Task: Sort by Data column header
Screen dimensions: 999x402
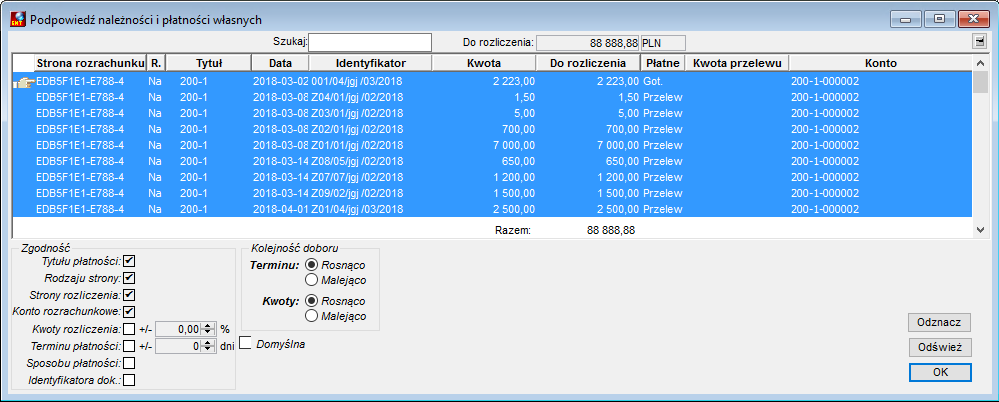Action: click(280, 63)
